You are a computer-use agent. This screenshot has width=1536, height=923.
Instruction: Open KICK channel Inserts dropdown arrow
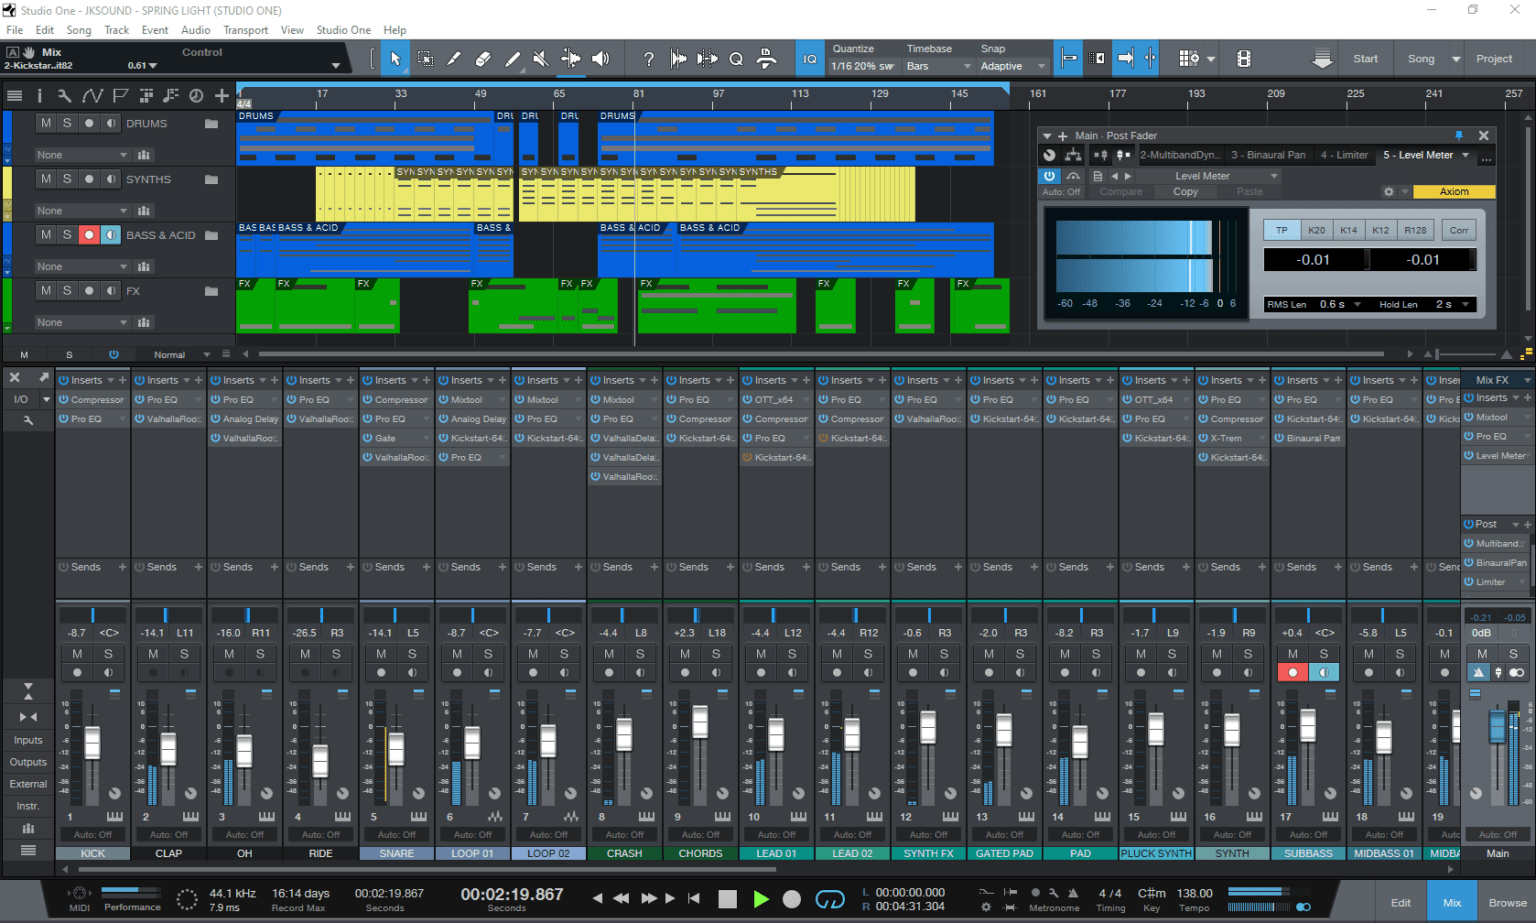pyautogui.click(x=111, y=381)
